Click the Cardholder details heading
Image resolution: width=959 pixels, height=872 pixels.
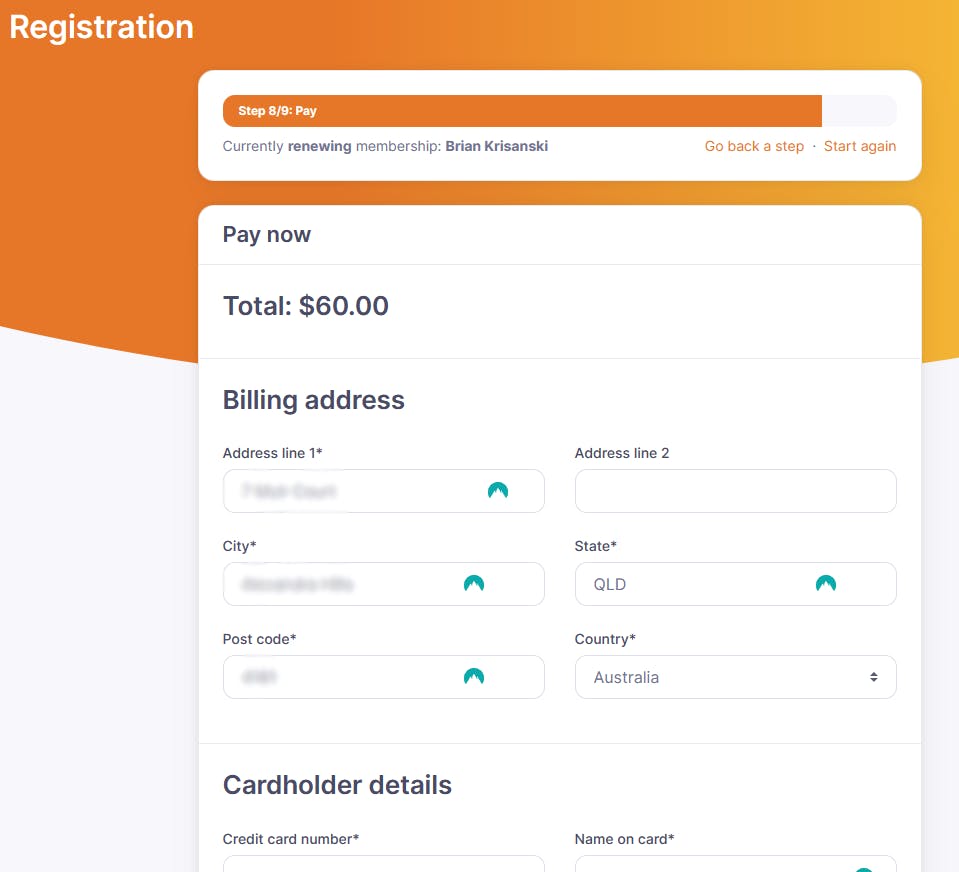(337, 785)
